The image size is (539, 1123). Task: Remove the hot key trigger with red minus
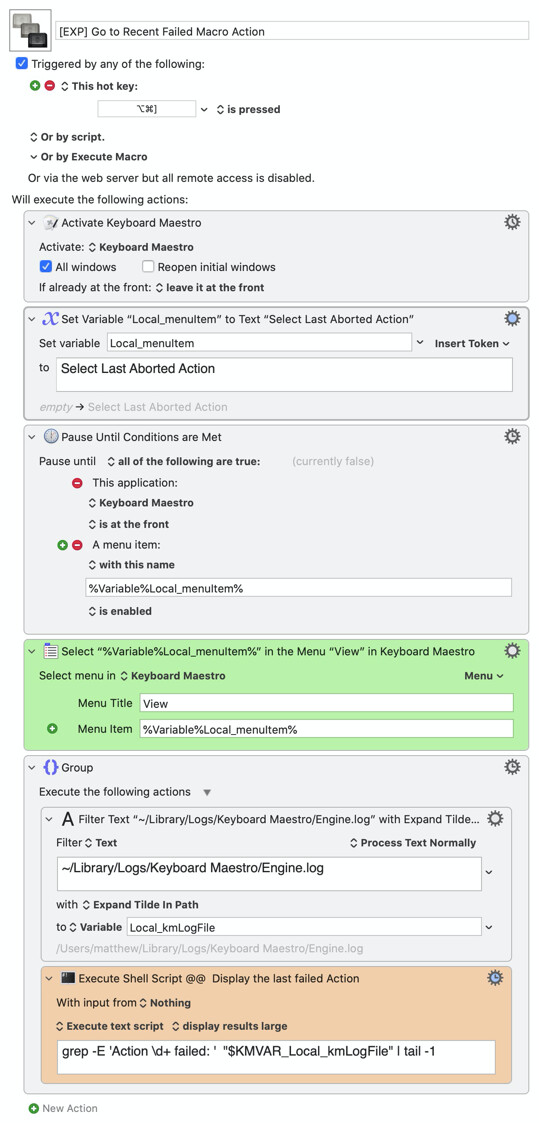(49, 85)
